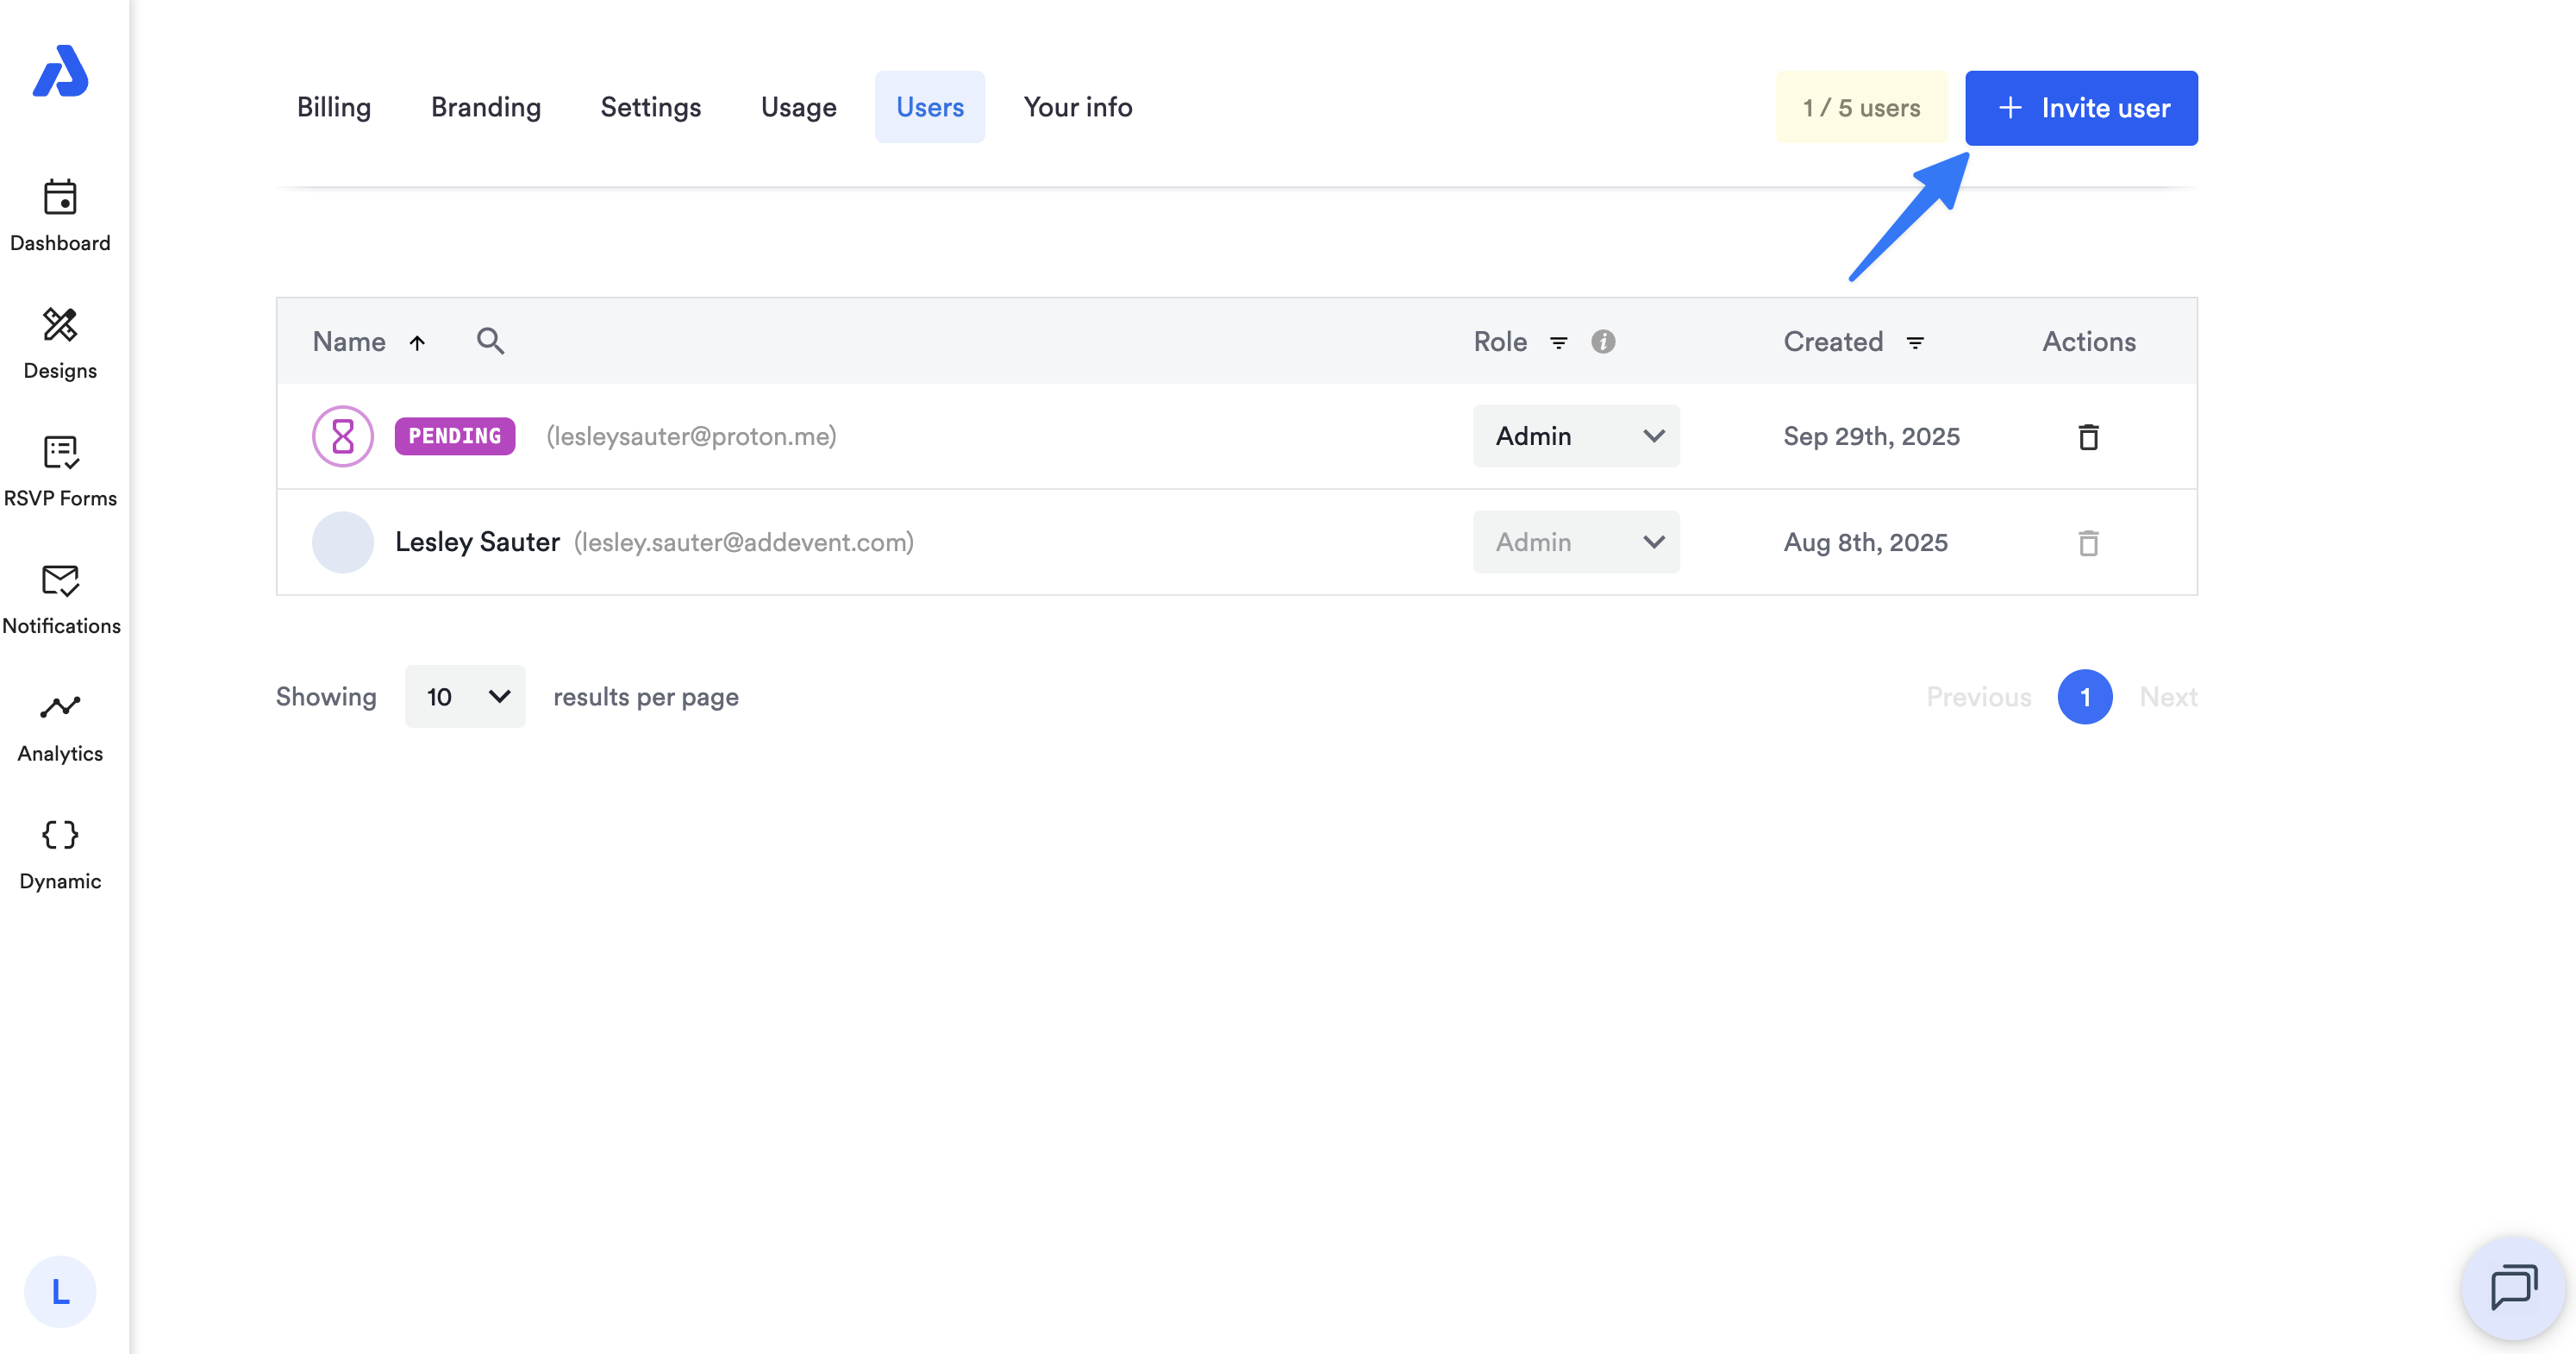2576x1354 pixels.
Task: Click the lesleysauter@proton.me email
Action: pyautogui.click(x=691, y=437)
